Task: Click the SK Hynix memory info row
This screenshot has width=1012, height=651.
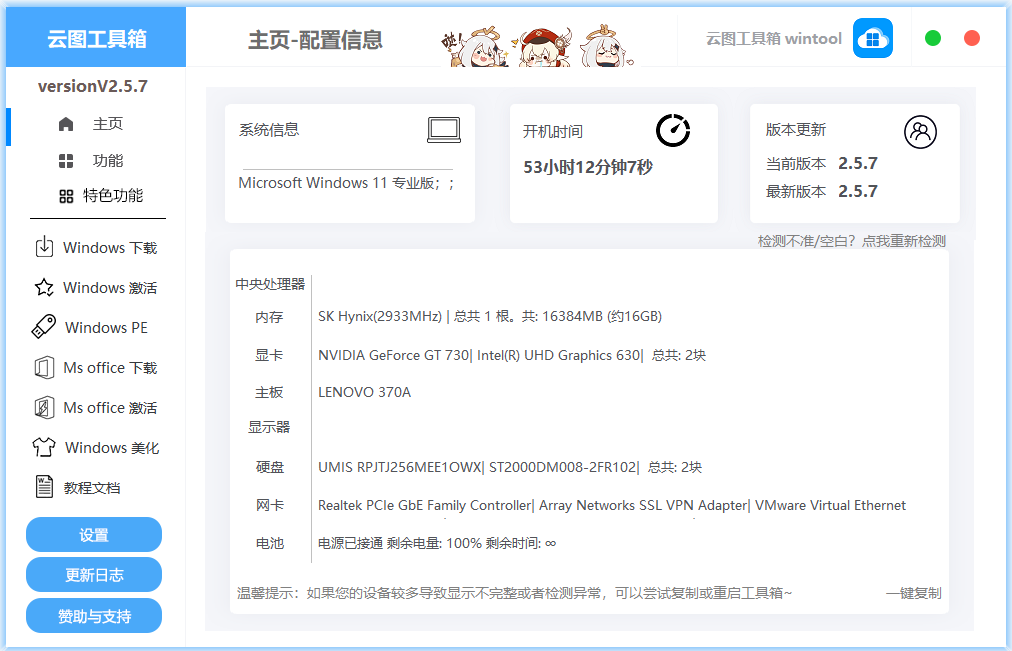Action: (490, 316)
